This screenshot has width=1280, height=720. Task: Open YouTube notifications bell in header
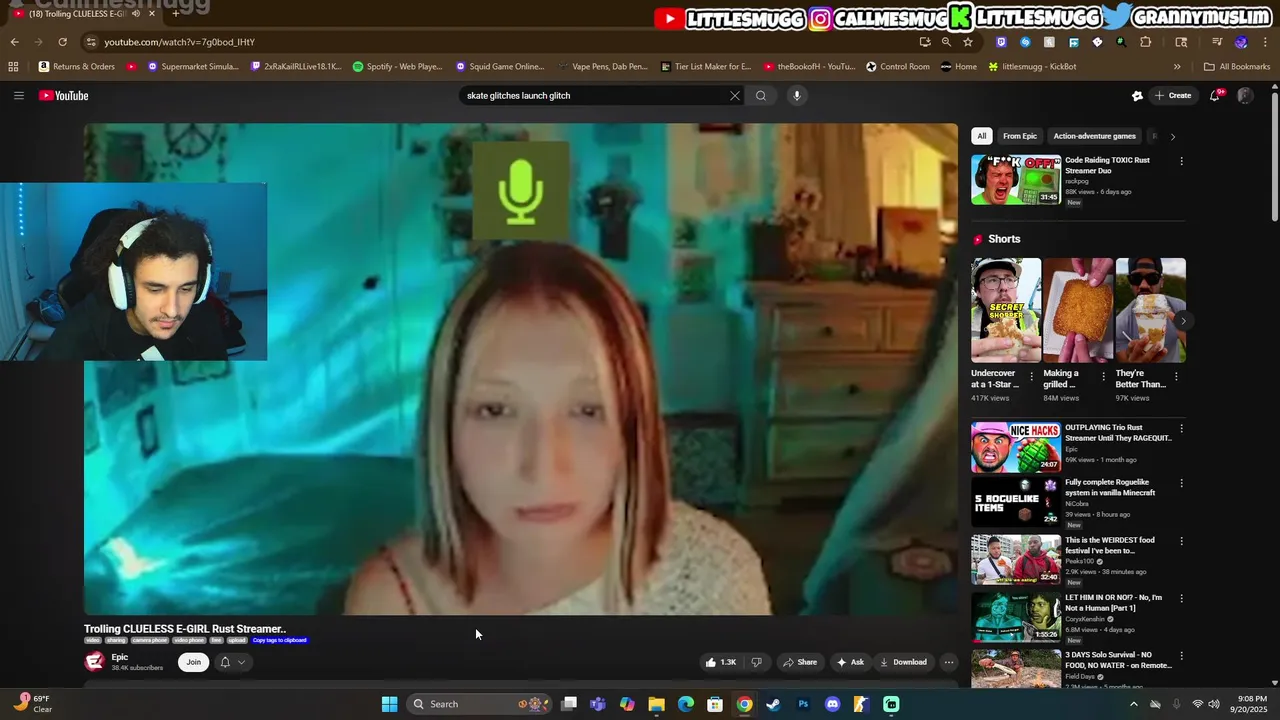tap(1215, 96)
